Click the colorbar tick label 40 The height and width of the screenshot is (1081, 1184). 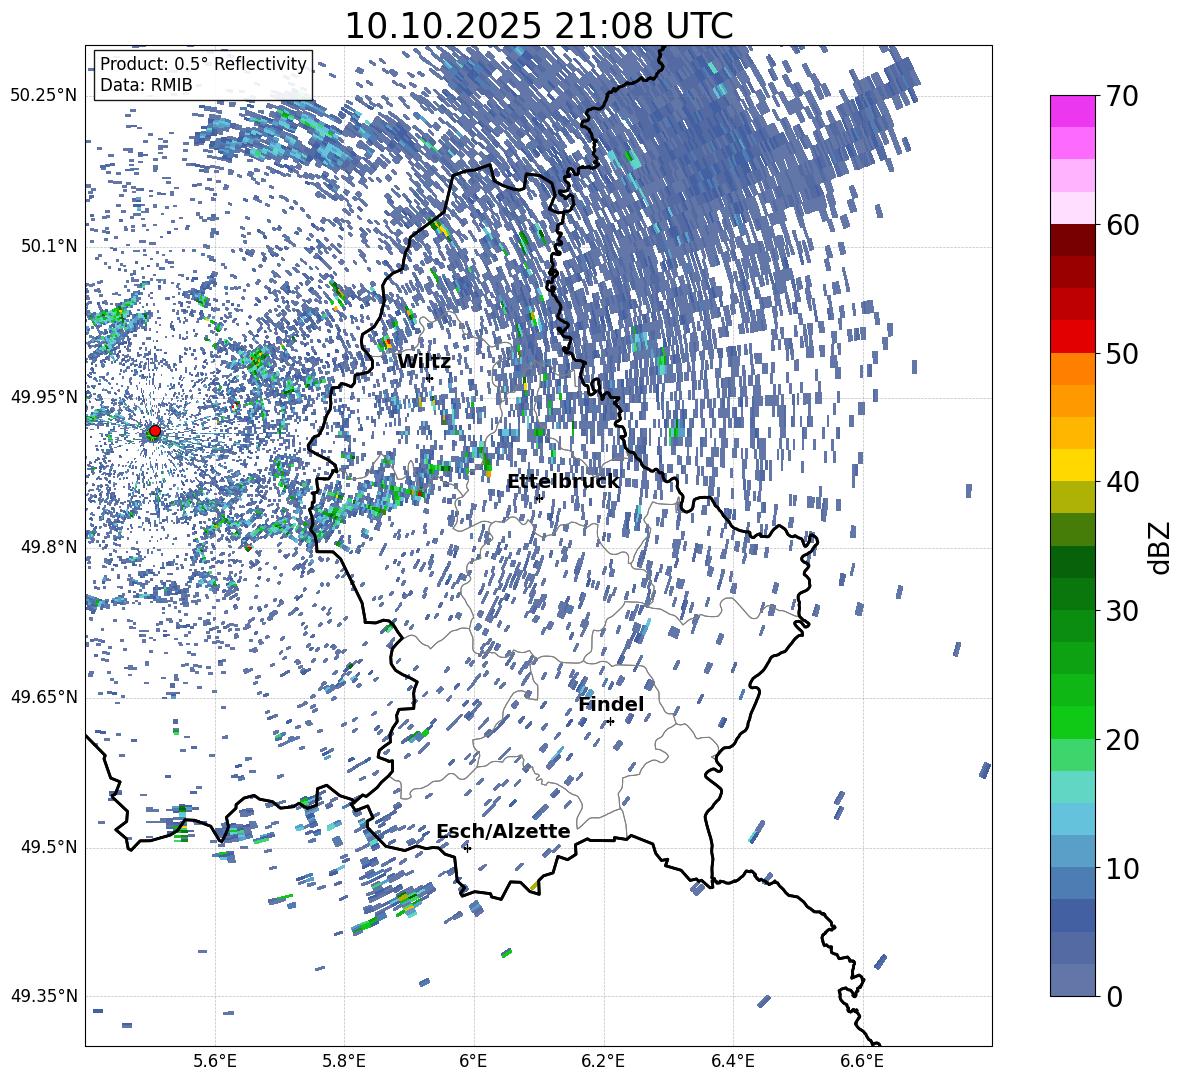pos(1121,482)
